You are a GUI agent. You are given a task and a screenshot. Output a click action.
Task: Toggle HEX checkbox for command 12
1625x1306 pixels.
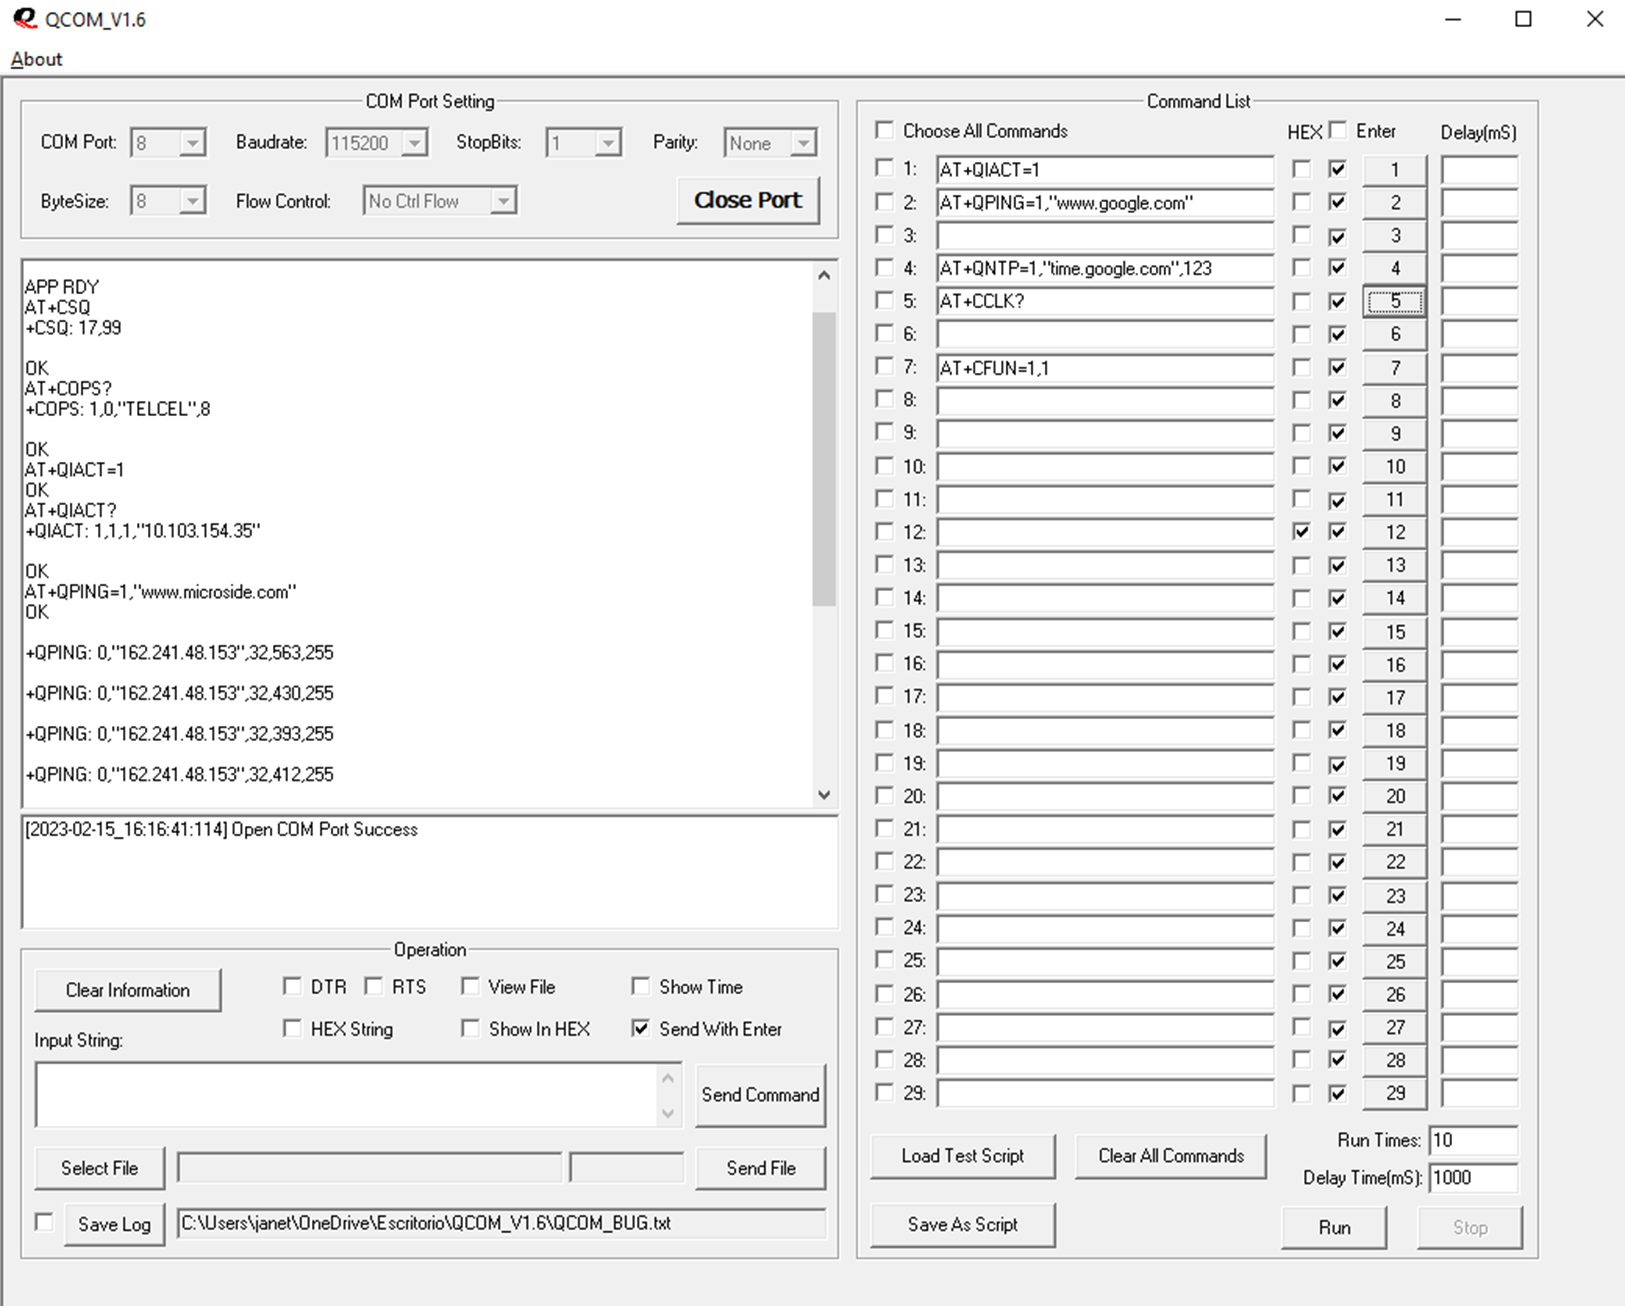tap(1301, 532)
